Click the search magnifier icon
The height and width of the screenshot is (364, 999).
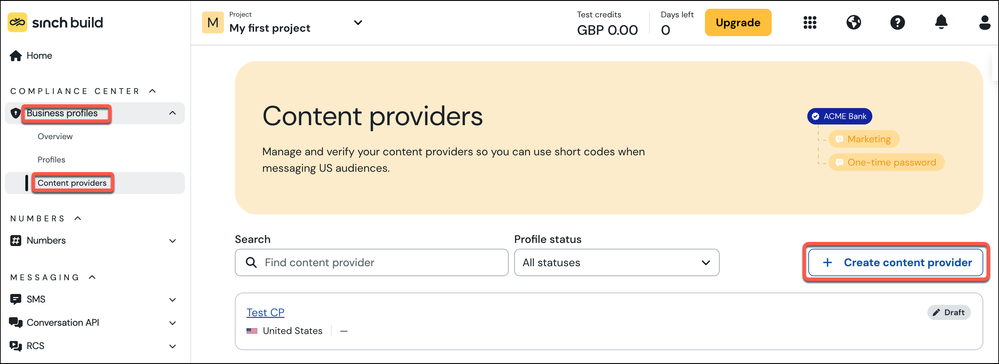tap(252, 262)
